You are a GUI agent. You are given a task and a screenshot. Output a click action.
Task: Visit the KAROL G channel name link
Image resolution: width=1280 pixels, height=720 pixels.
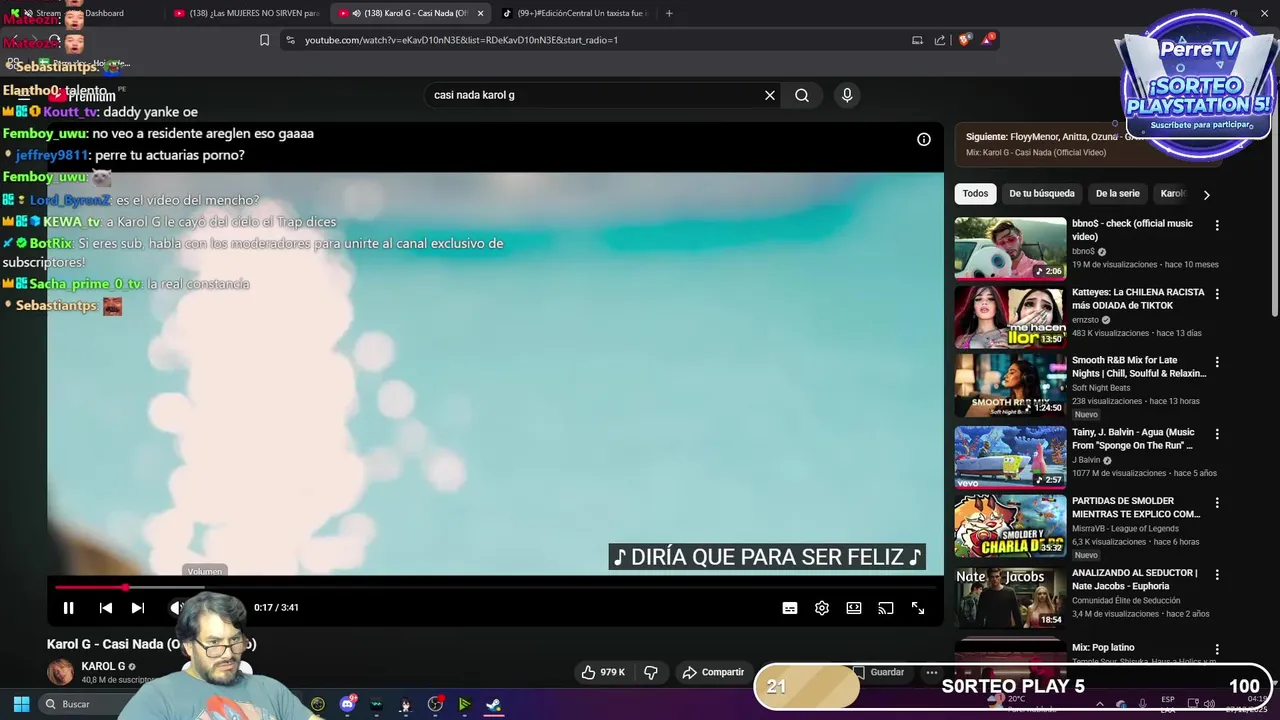pos(103,666)
